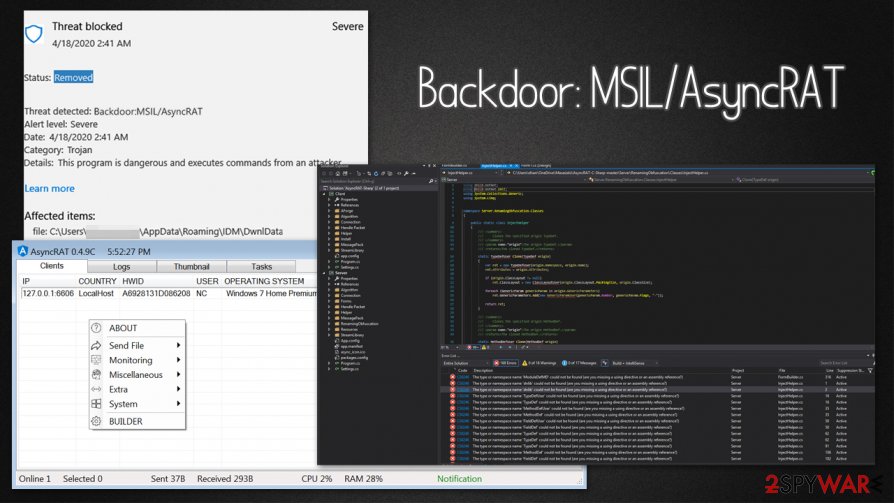This screenshot has height=504, width=894.
Task: Sort clients by the IP column header
Action: tap(26, 281)
